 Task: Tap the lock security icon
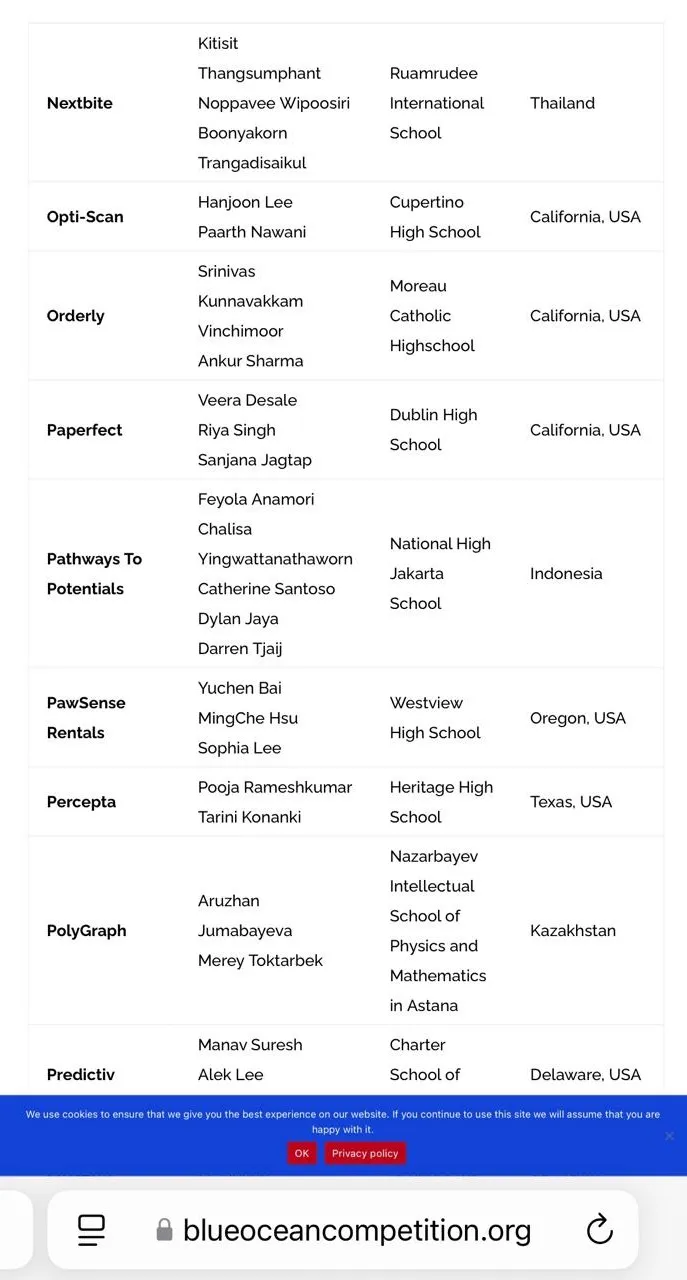point(164,1230)
